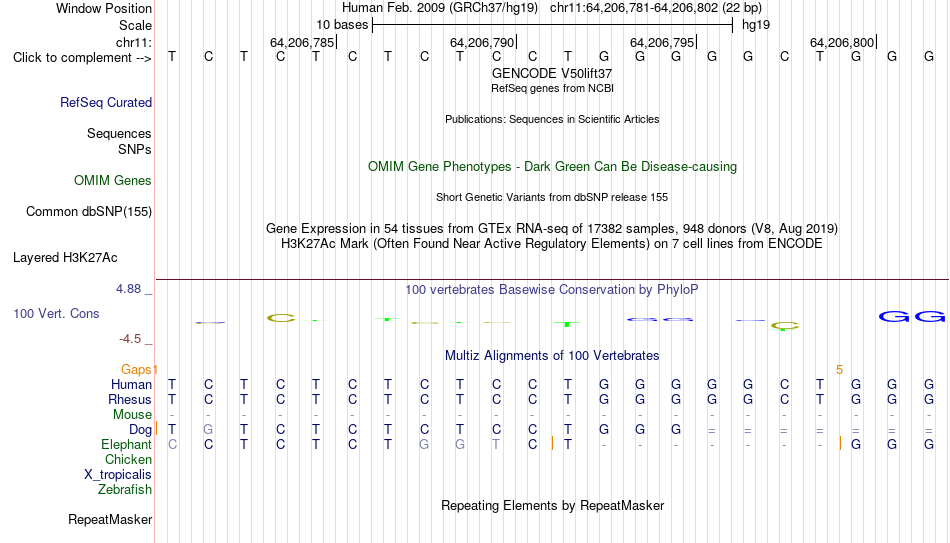The height and width of the screenshot is (543, 950).
Task: Click 'Repeating Elements by RepeatMasker' title
Action: point(552,505)
